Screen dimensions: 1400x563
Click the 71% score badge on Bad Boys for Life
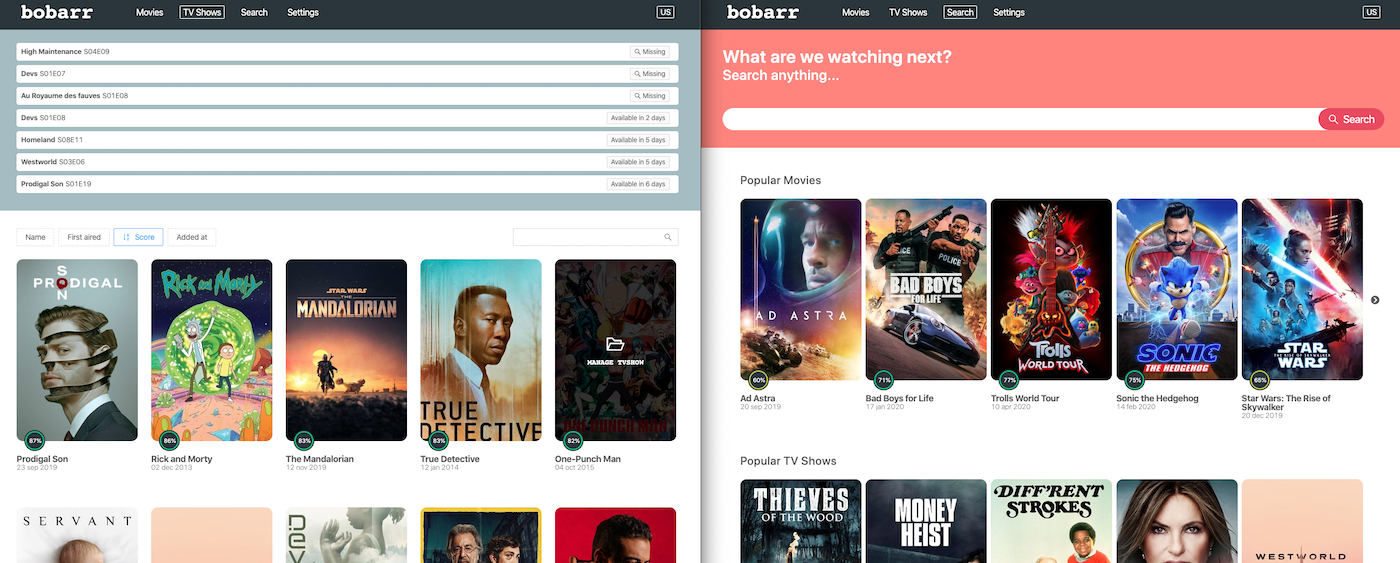point(884,380)
